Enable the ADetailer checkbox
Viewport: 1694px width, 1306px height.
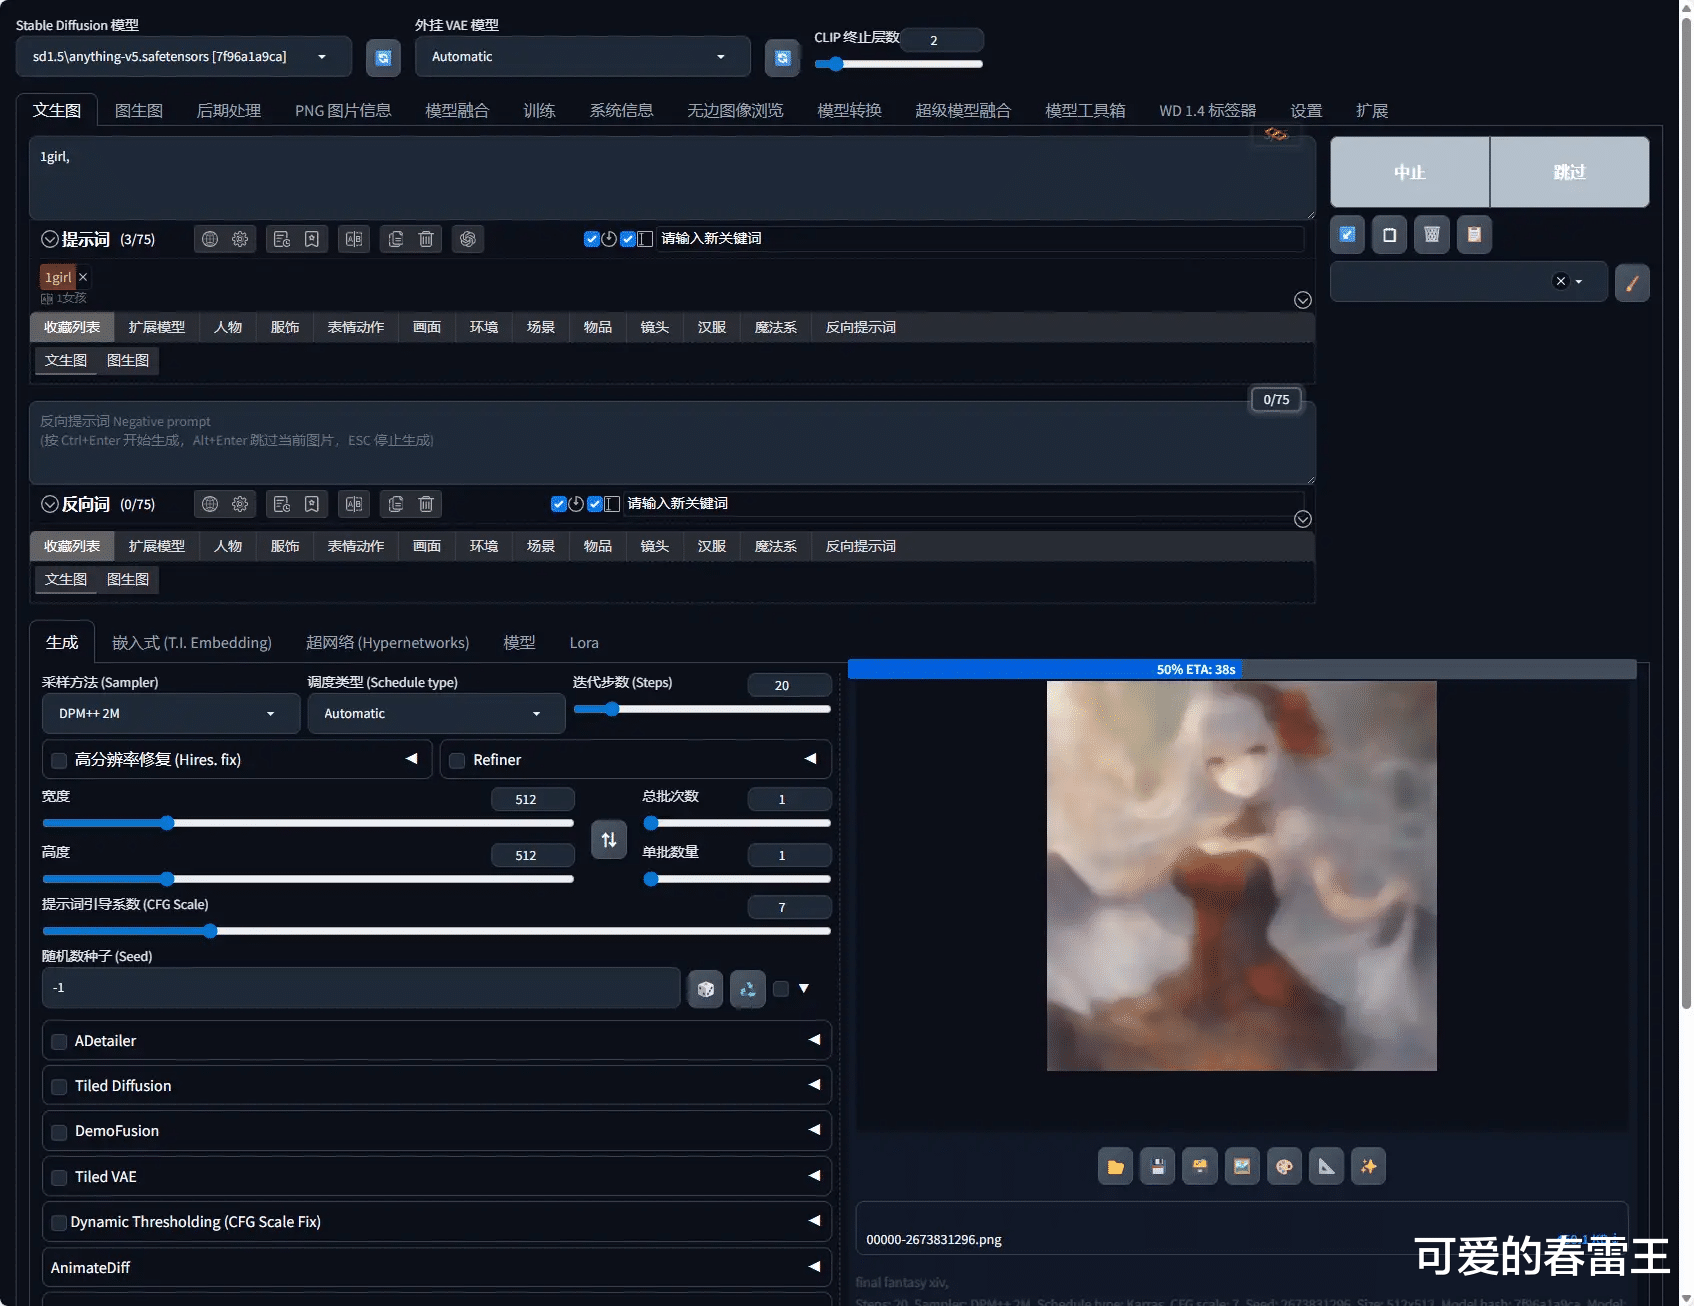tap(59, 1042)
